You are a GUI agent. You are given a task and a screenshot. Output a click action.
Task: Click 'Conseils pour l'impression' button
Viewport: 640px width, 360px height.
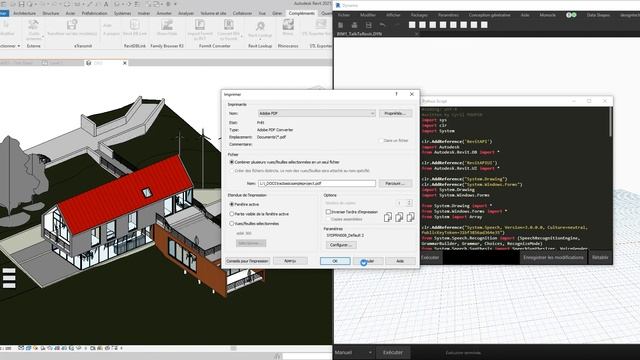(247, 260)
